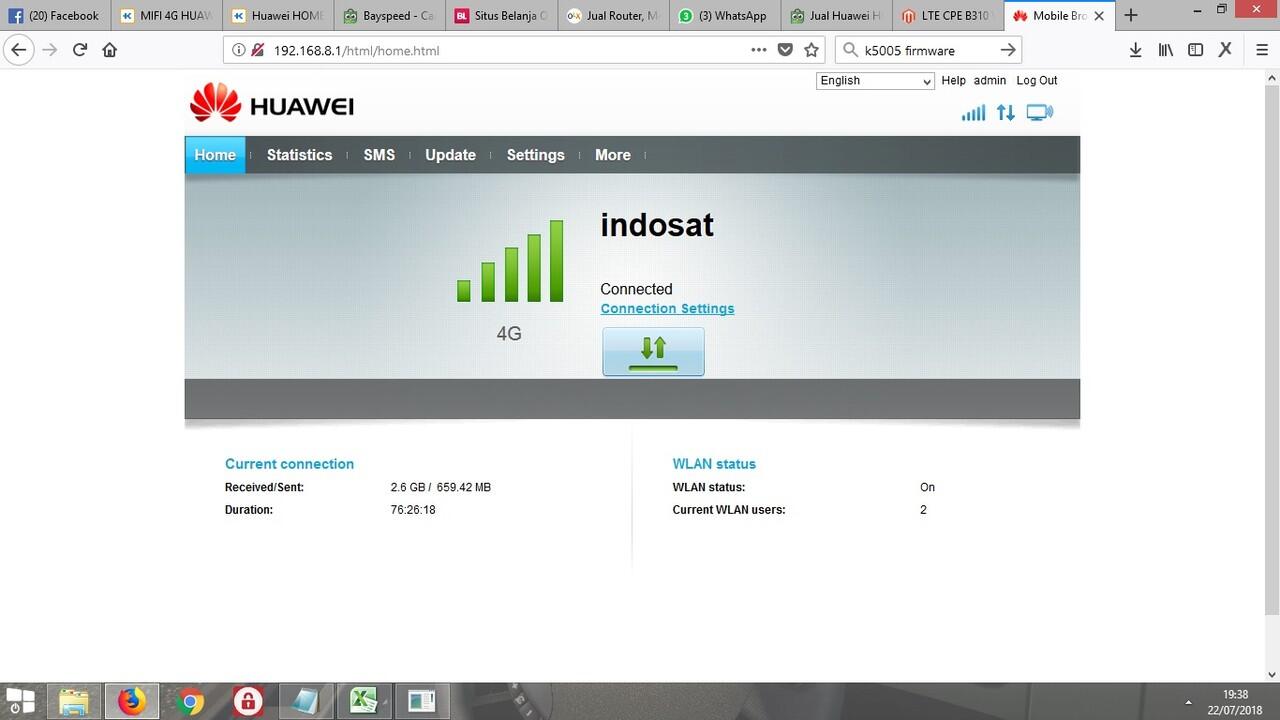Open the Update menu
Viewport: 1280px width, 720px height.
click(450, 155)
